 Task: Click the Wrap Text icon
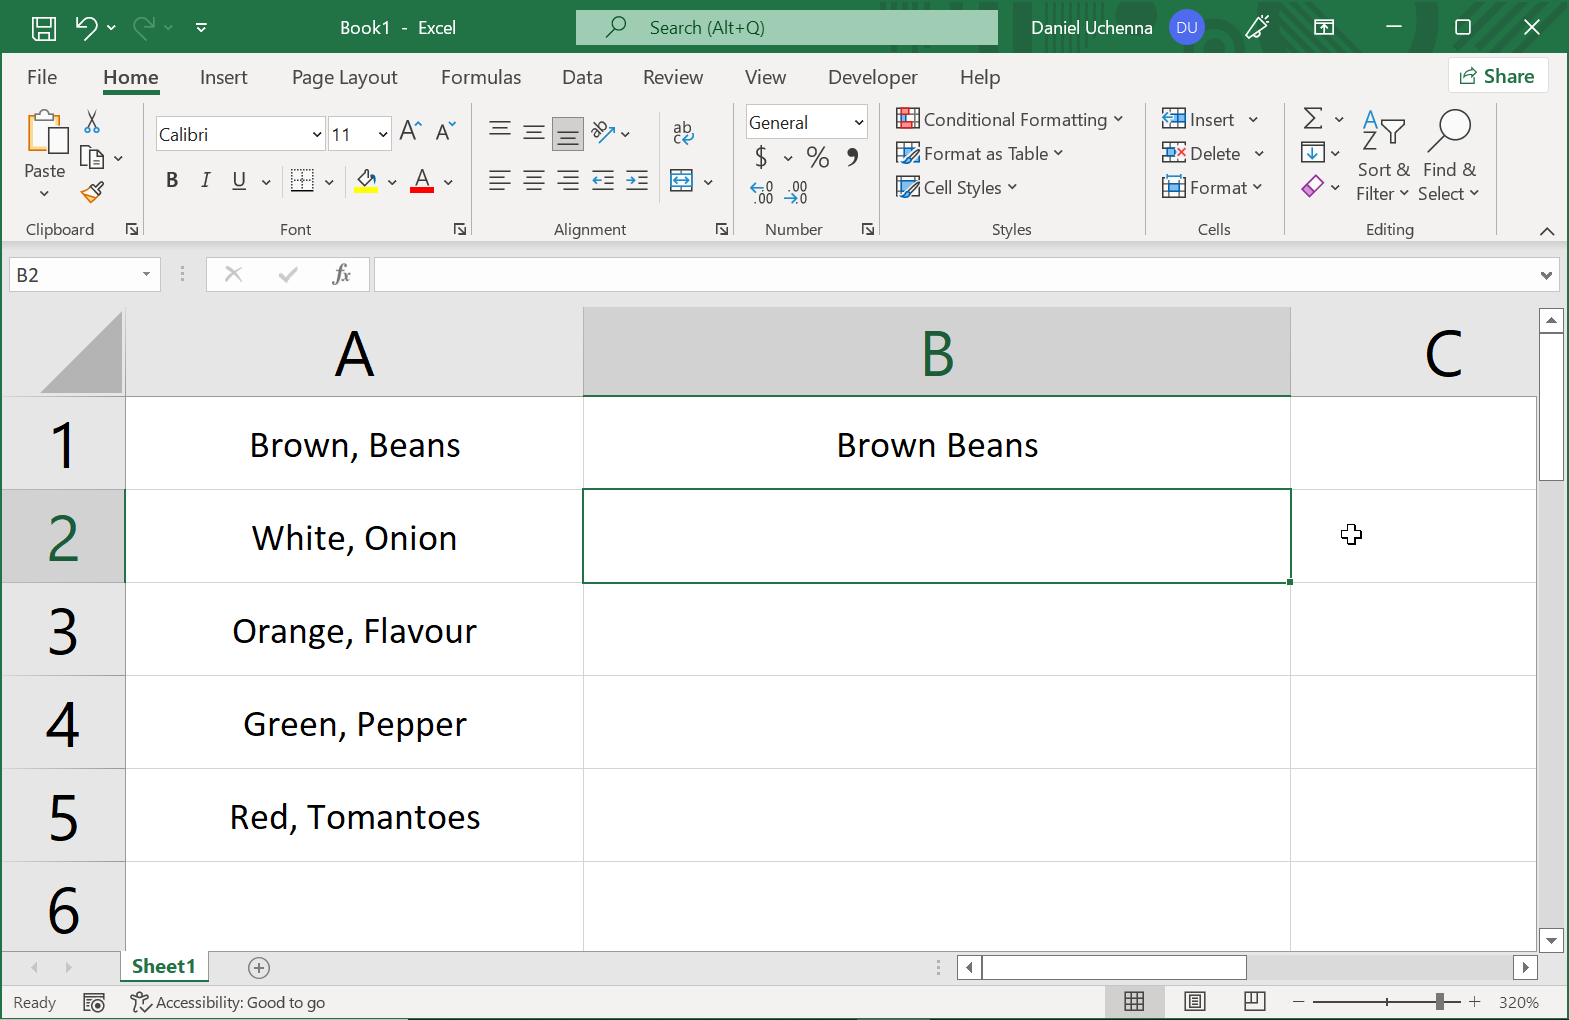click(x=683, y=133)
